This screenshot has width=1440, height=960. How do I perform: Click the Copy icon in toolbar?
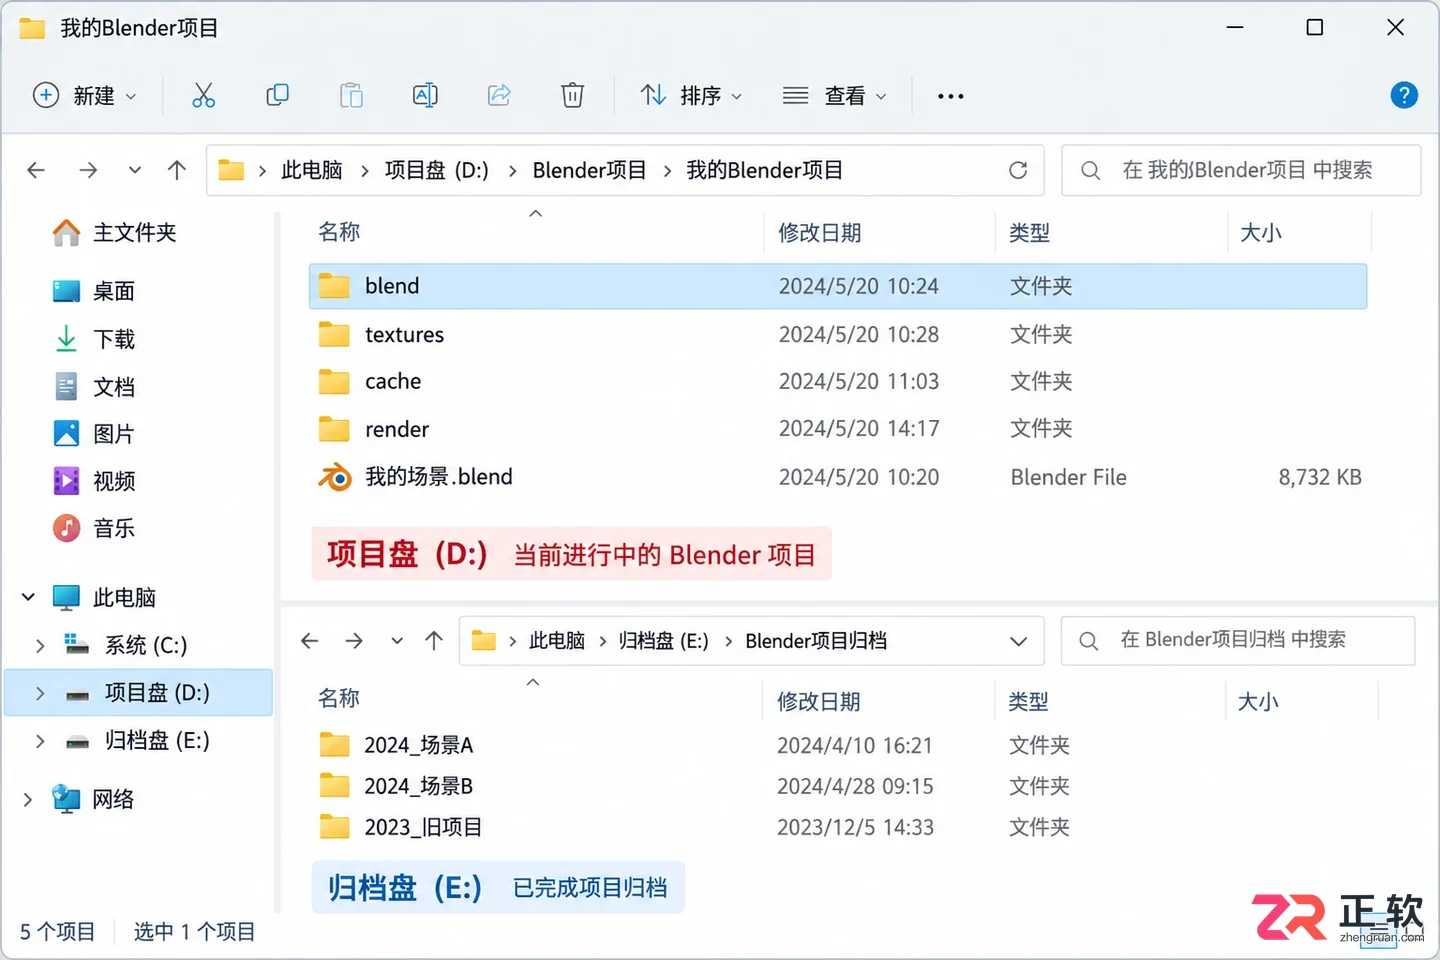tap(277, 95)
